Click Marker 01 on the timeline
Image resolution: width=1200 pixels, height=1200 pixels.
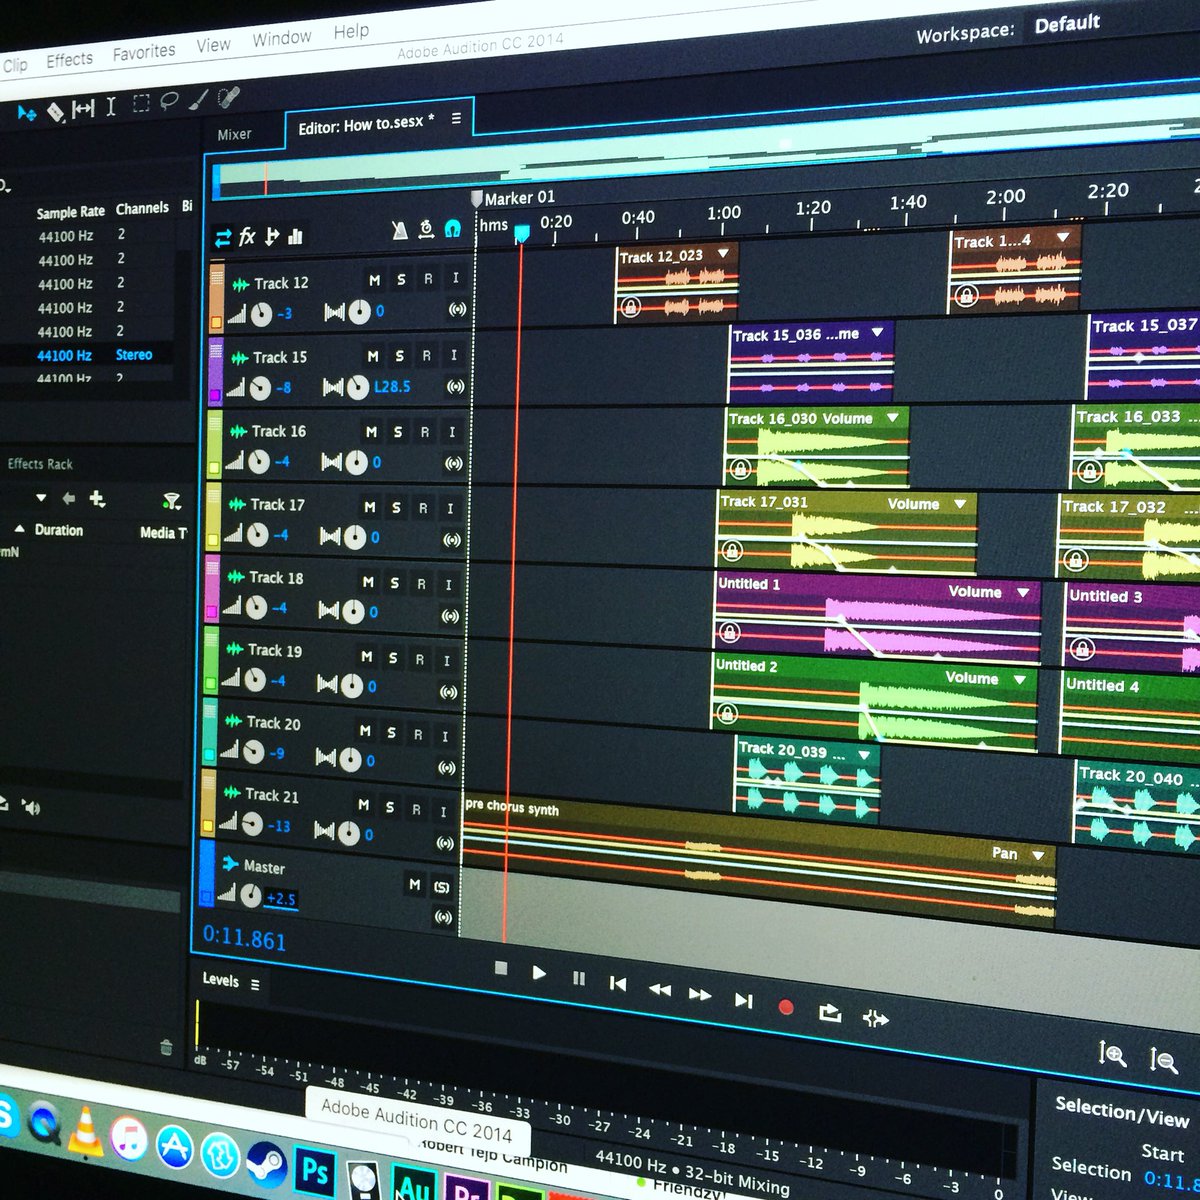[519, 198]
